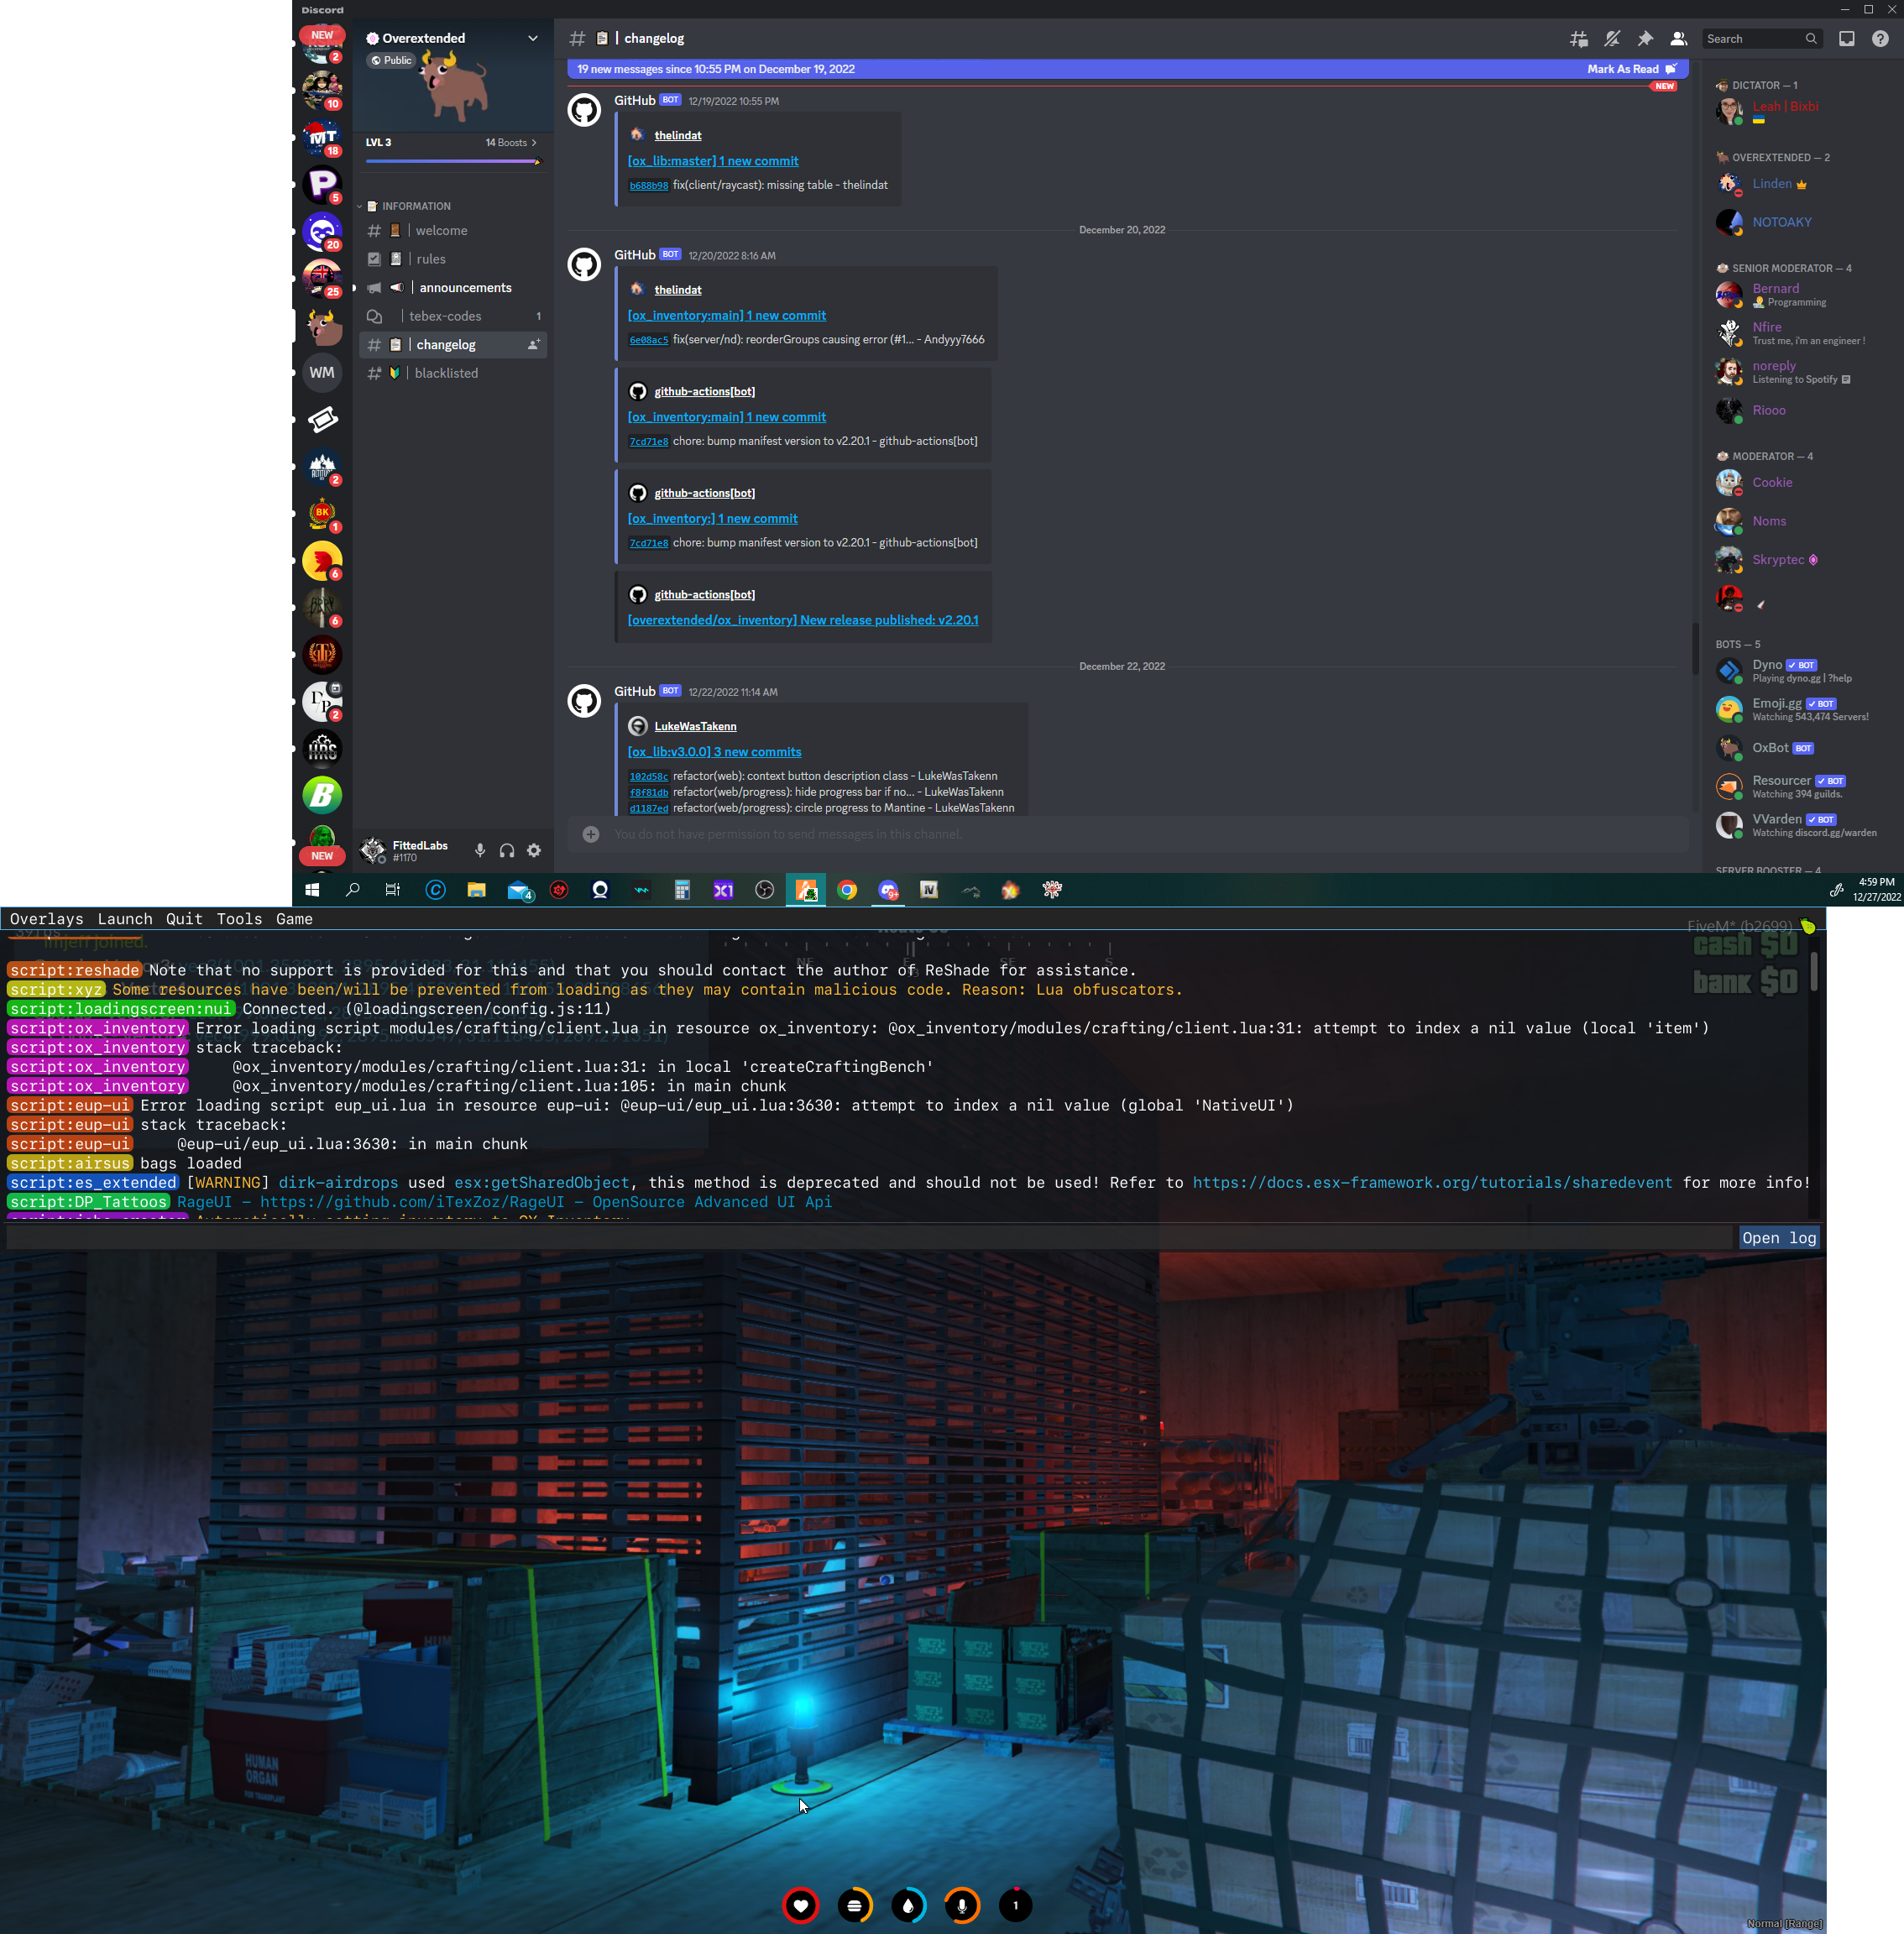Open Skryptec member entry

pyautogui.click(x=1802, y=560)
